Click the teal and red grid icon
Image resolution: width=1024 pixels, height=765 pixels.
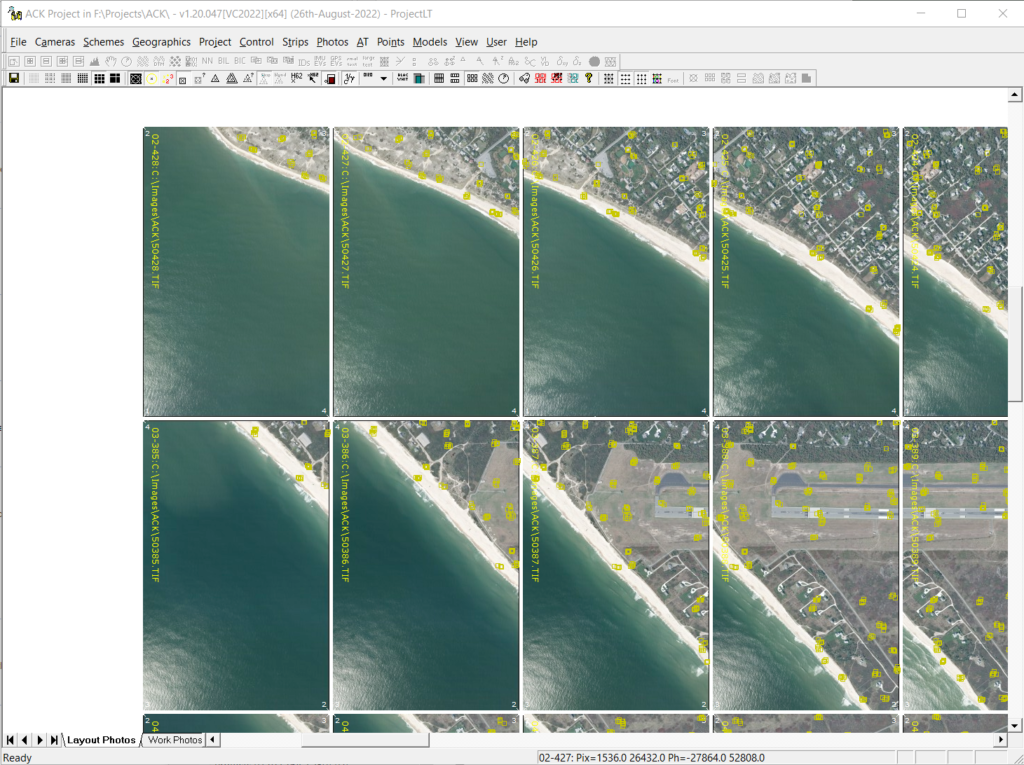point(573,78)
